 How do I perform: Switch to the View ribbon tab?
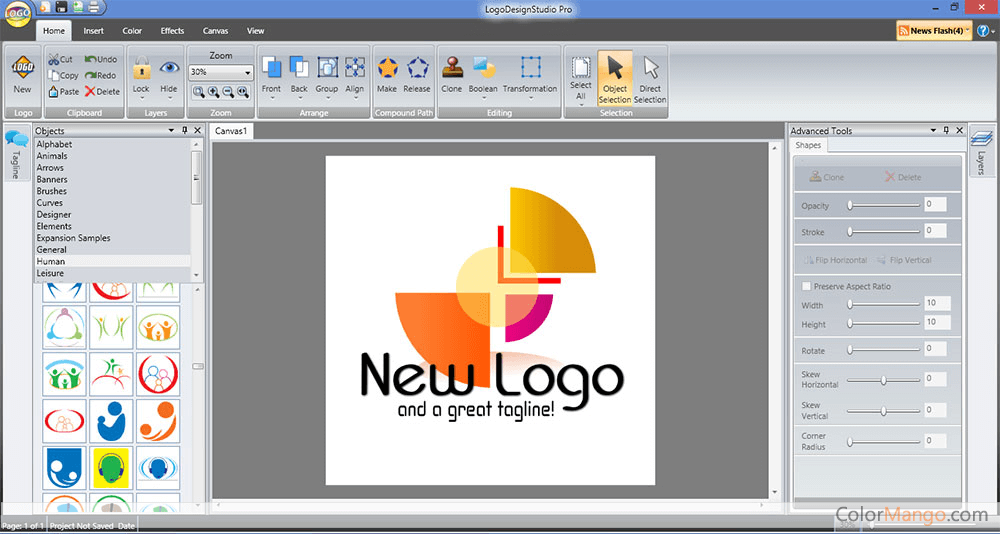tap(256, 31)
